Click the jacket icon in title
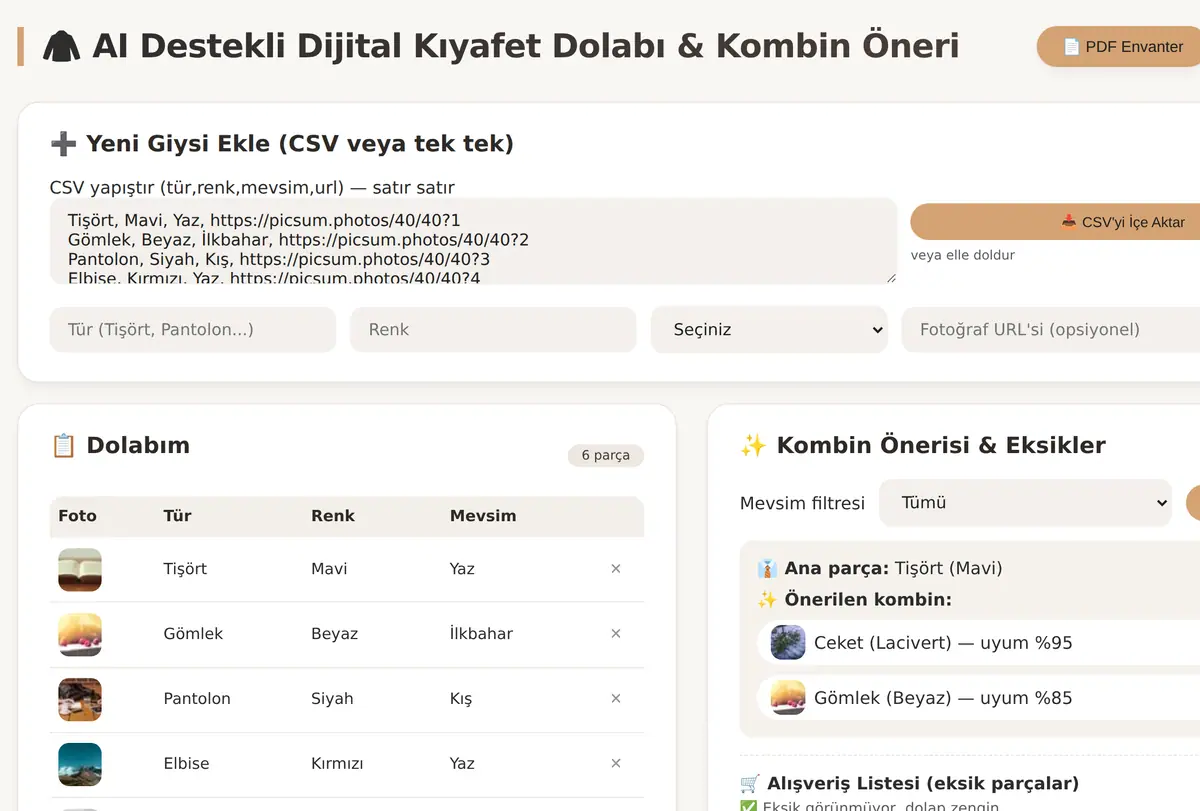The image size is (1200, 811). pos(62,47)
